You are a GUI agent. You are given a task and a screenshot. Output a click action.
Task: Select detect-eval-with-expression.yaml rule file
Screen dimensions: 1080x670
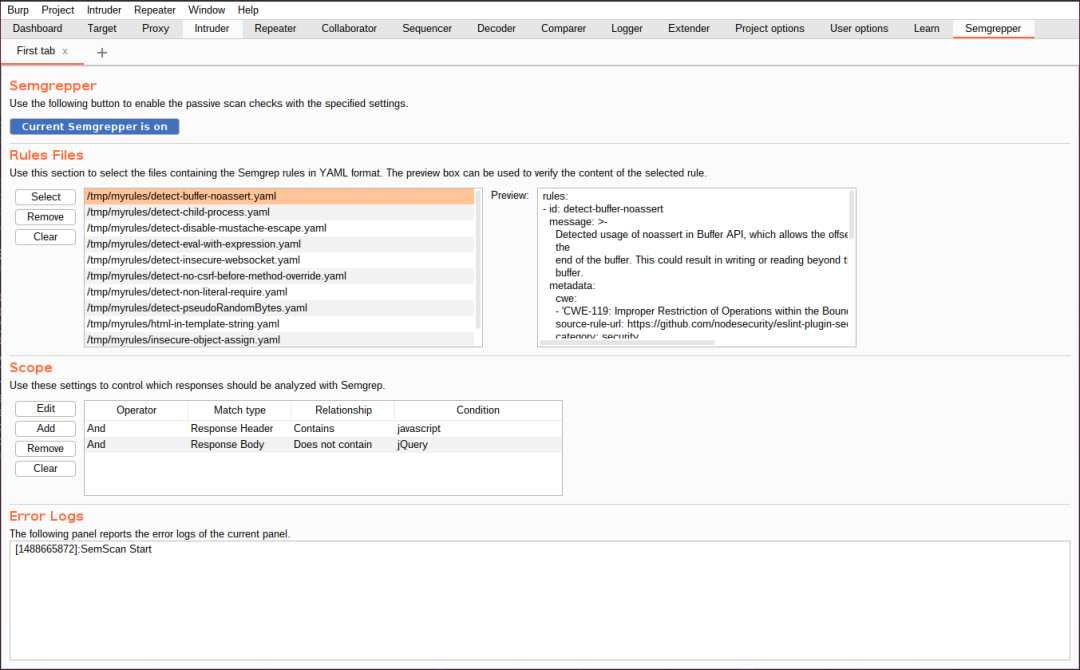click(x=279, y=244)
